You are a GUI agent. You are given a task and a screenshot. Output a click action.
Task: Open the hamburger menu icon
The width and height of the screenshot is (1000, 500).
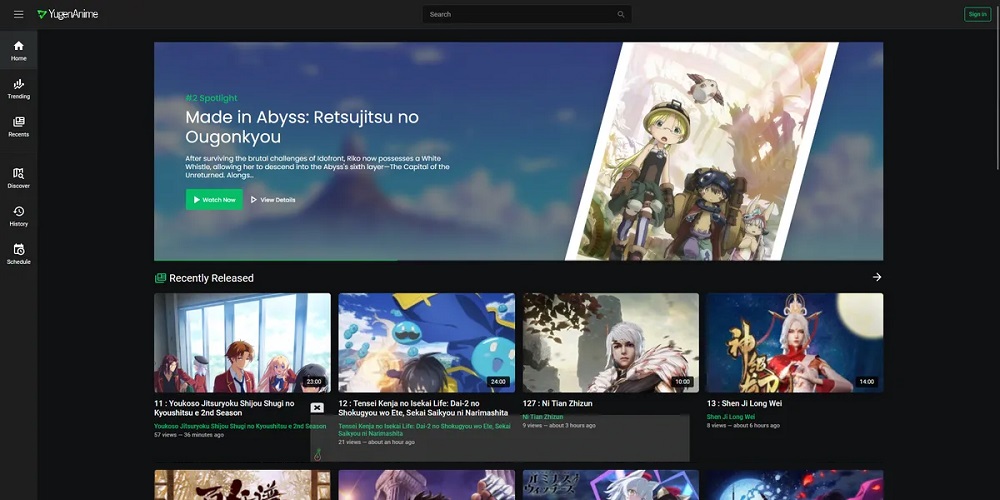18,14
